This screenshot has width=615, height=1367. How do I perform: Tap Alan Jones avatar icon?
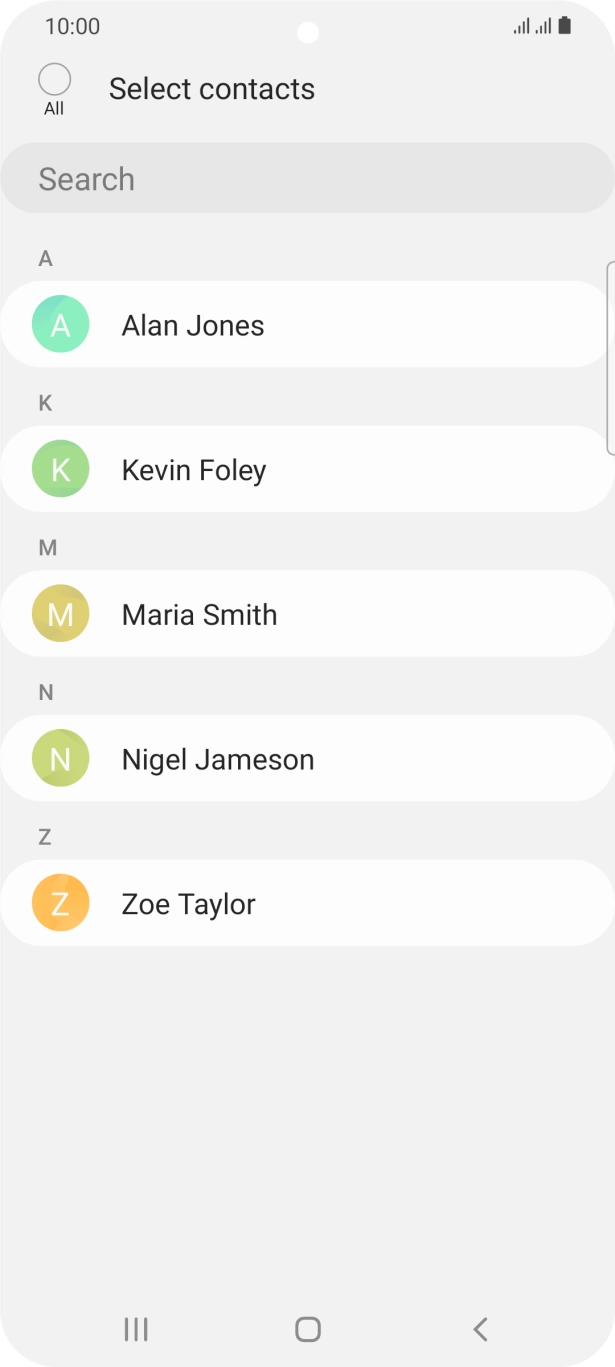tap(61, 324)
